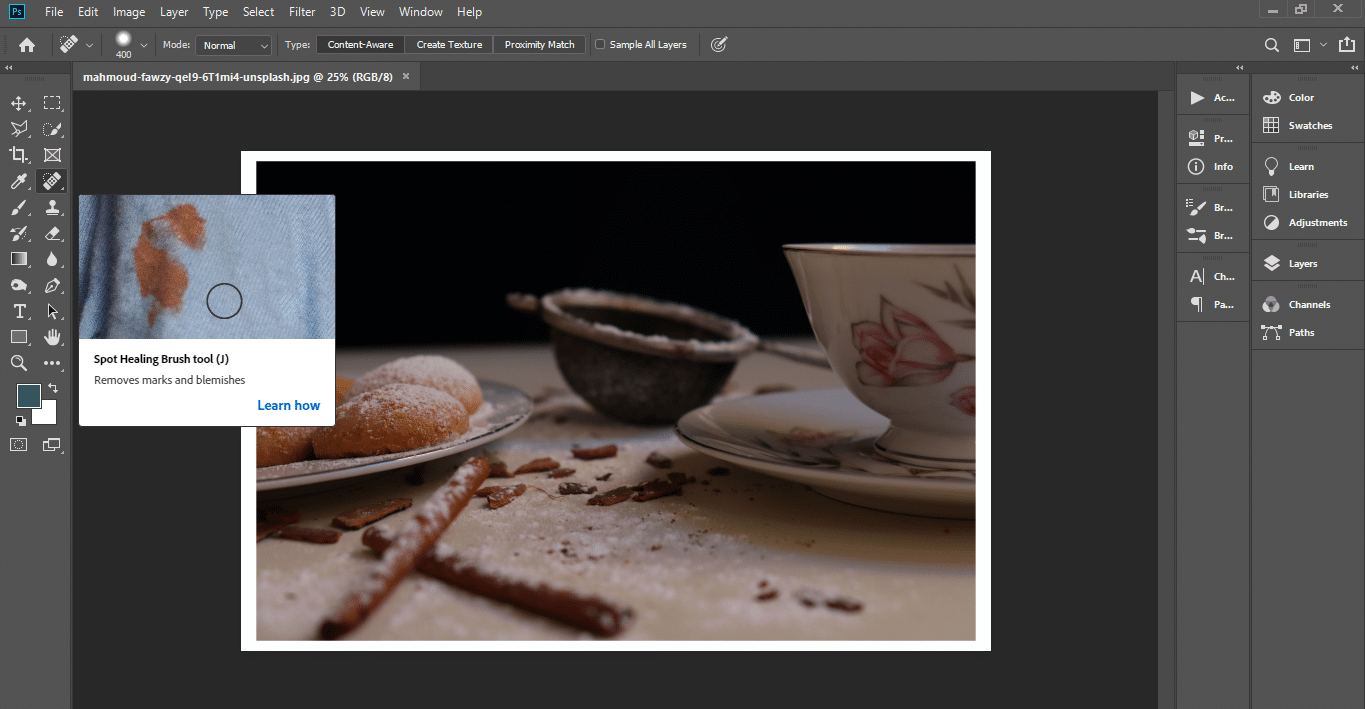Open the Filter menu
The height and width of the screenshot is (709, 1365).
[301, 12]
